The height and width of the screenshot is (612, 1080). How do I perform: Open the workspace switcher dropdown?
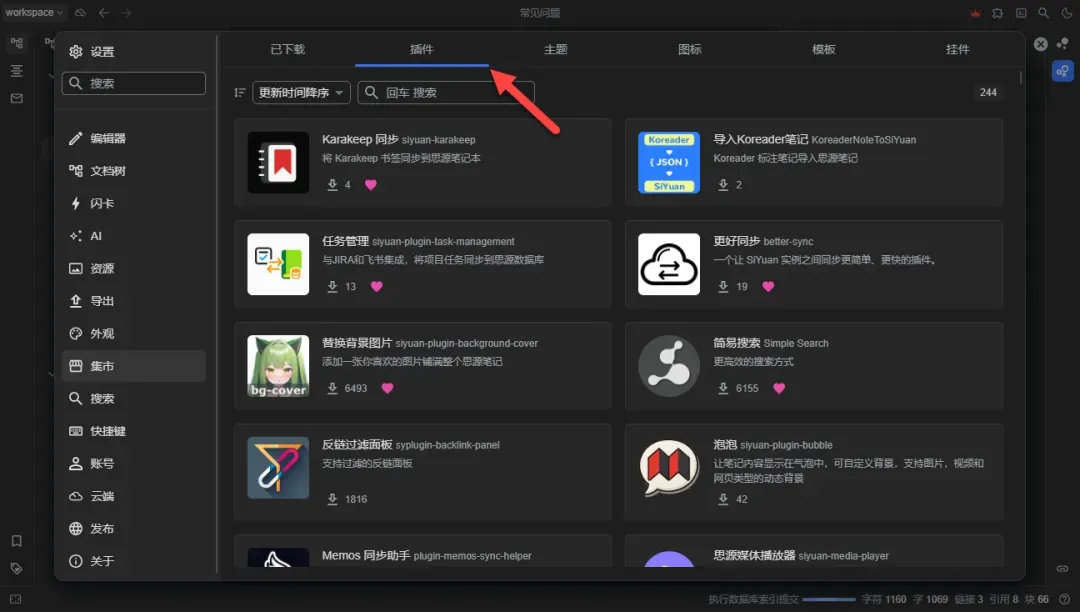(34, 12)
